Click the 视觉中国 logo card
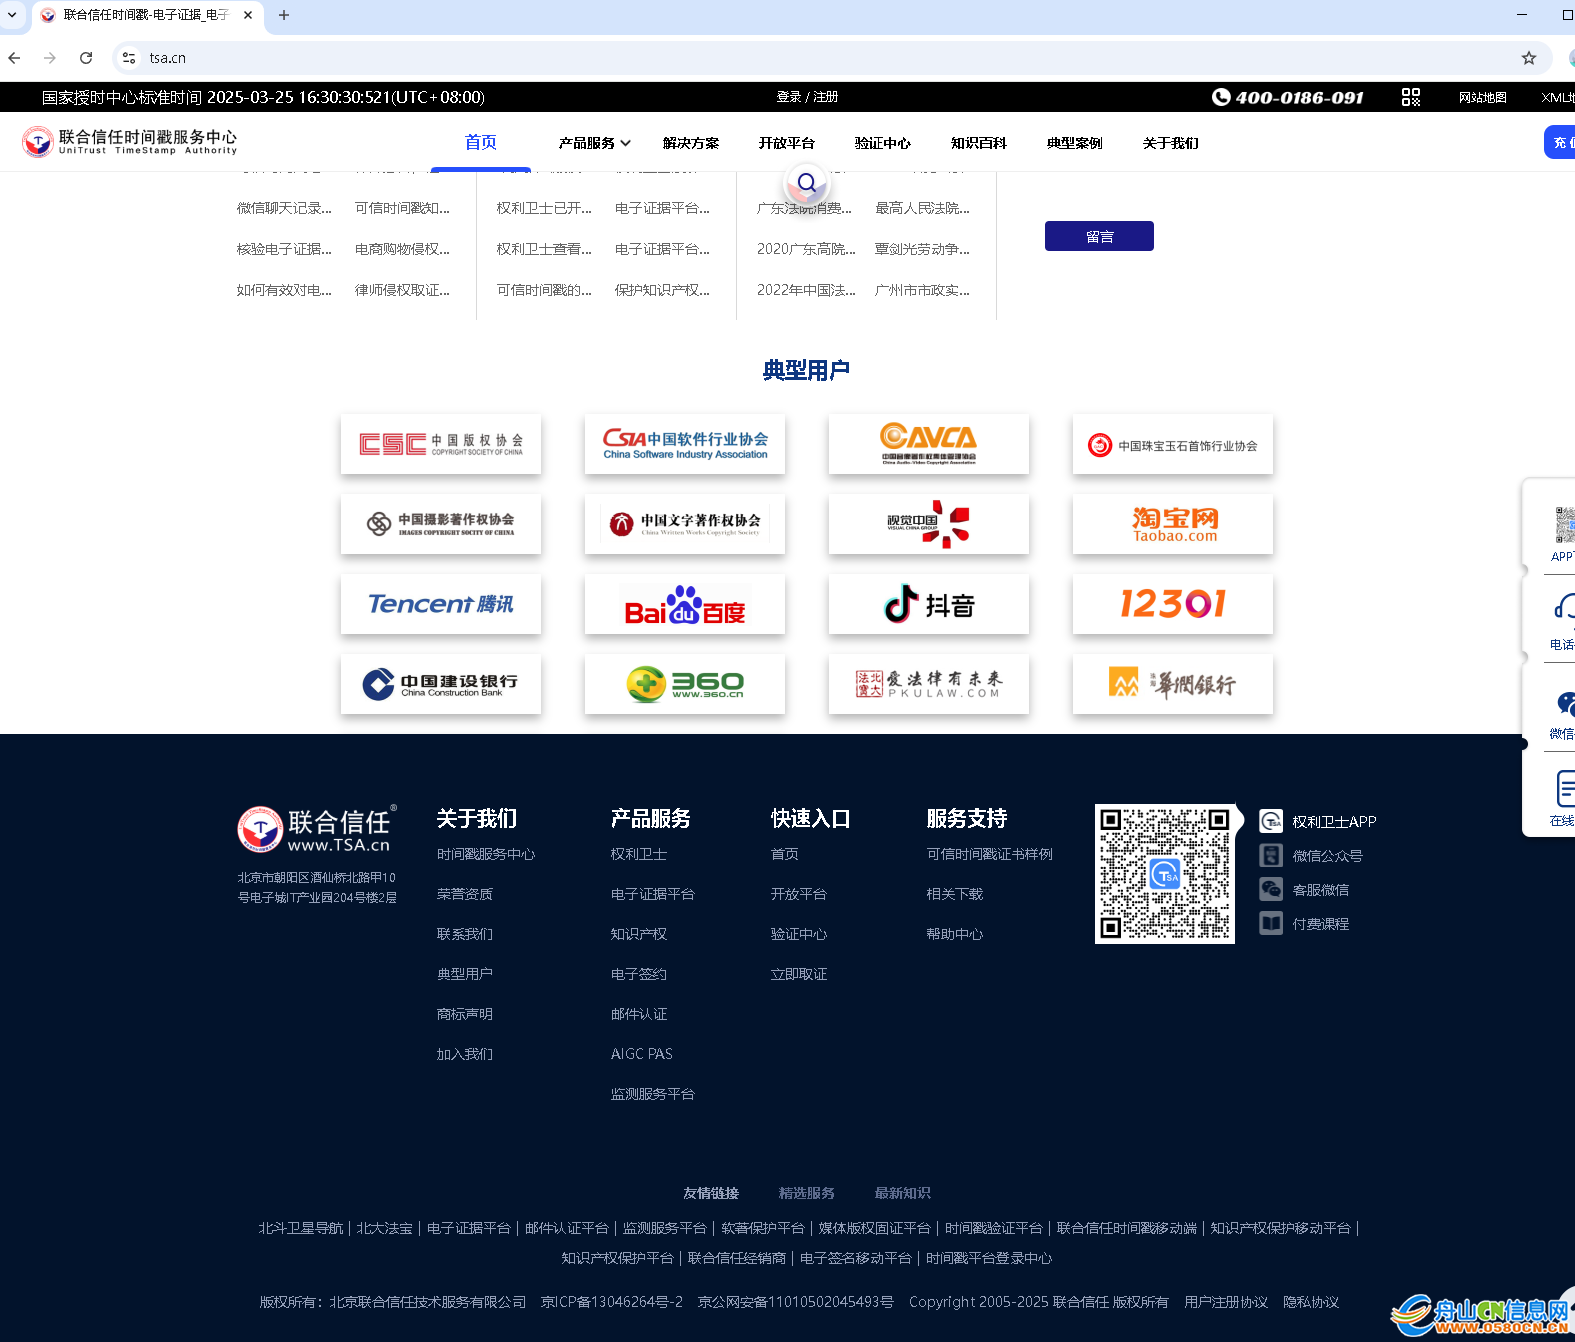This screenshot has width=1575, height=1342. coord(929,524)
